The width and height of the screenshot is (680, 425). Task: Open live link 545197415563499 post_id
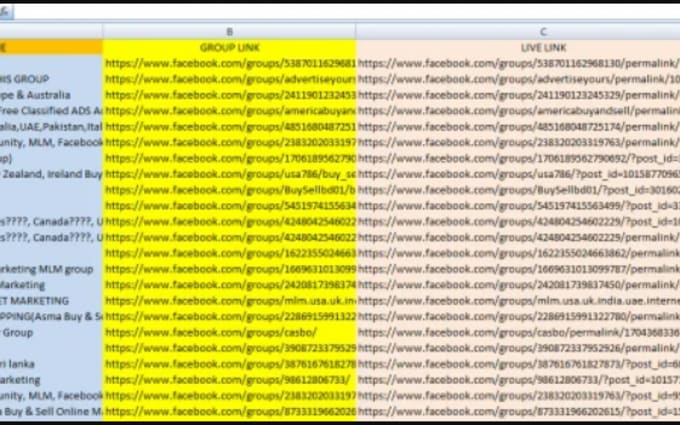(518, 206)
